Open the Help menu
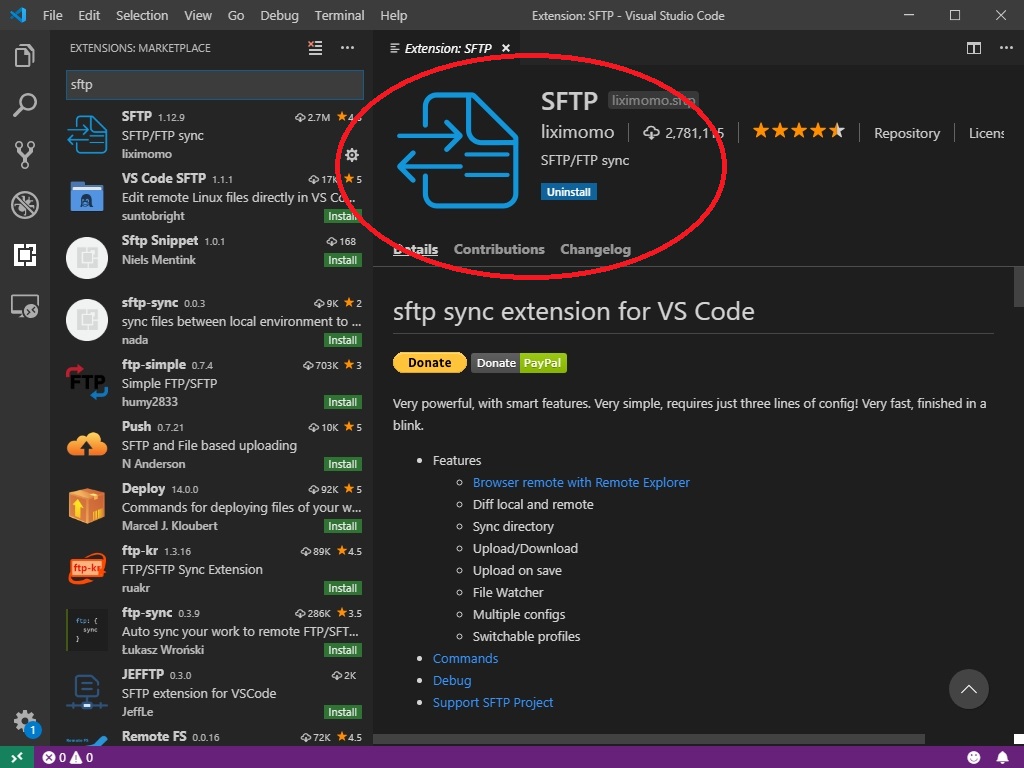The height and width of the screenshot is (768, 1024). point(393,15)
